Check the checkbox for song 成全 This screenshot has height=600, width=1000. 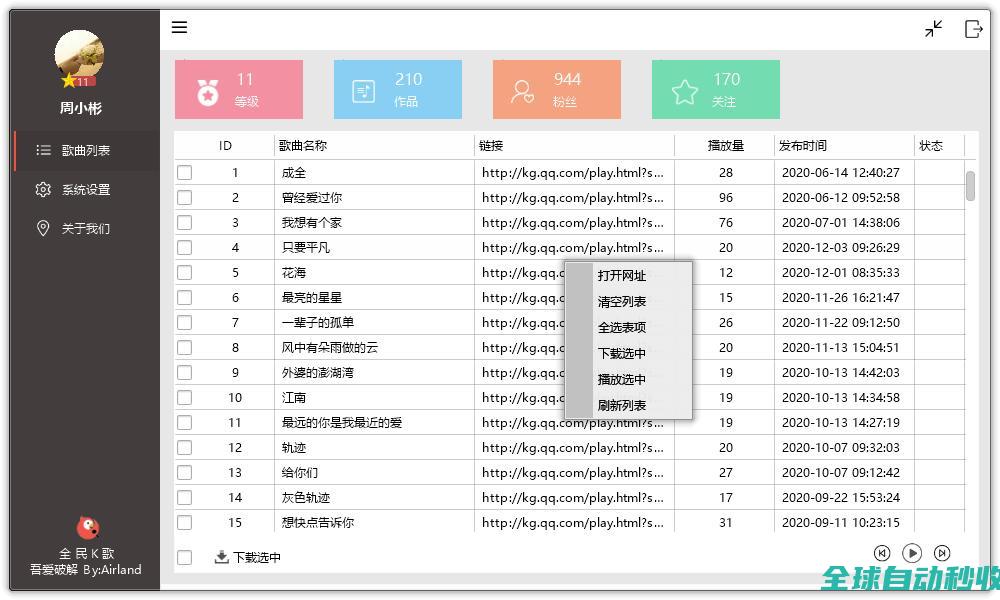pos(183,172)
